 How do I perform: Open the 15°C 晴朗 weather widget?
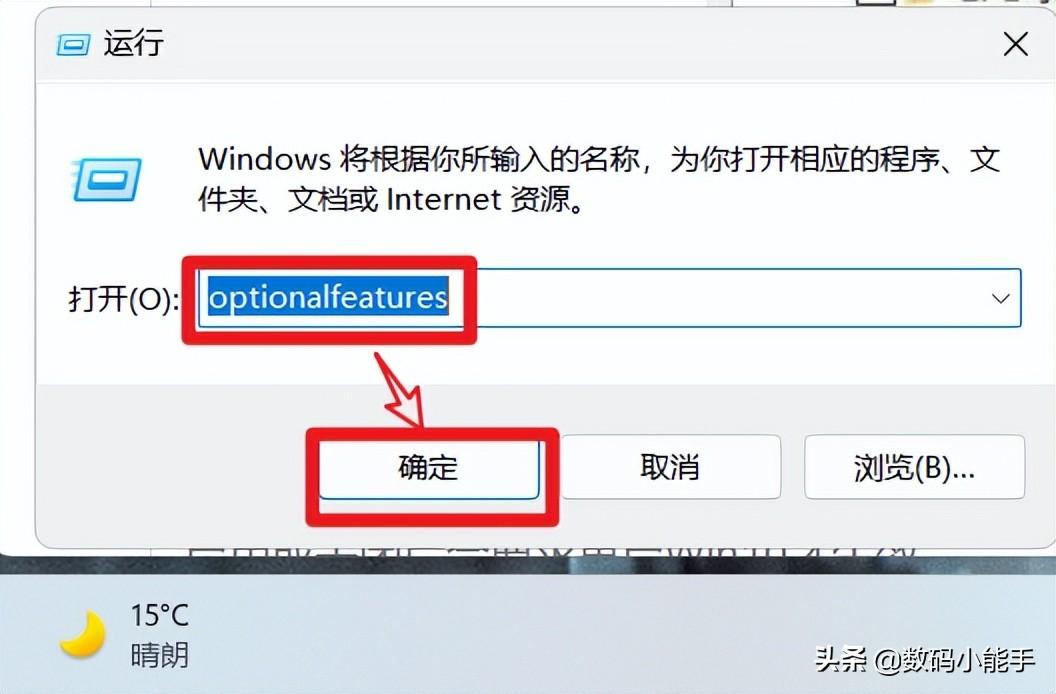pos(125,635)
